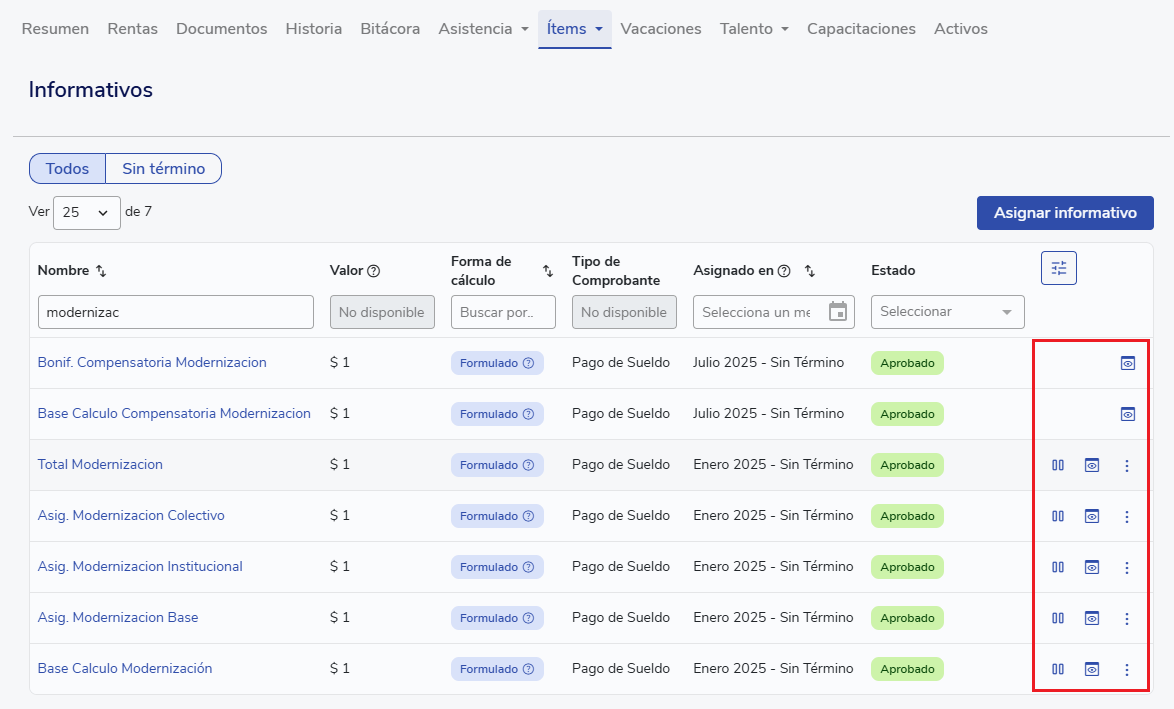1174x709 pixels.
Task: View details icon for Base Calculo Modernización
Action: point(1092,669)
